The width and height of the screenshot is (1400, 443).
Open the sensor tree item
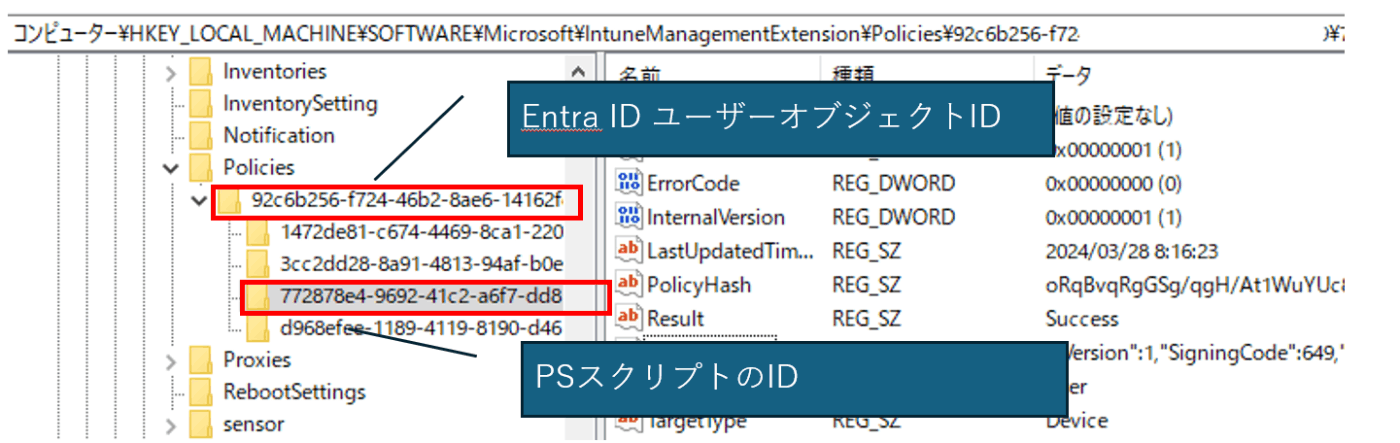[254, 424]
